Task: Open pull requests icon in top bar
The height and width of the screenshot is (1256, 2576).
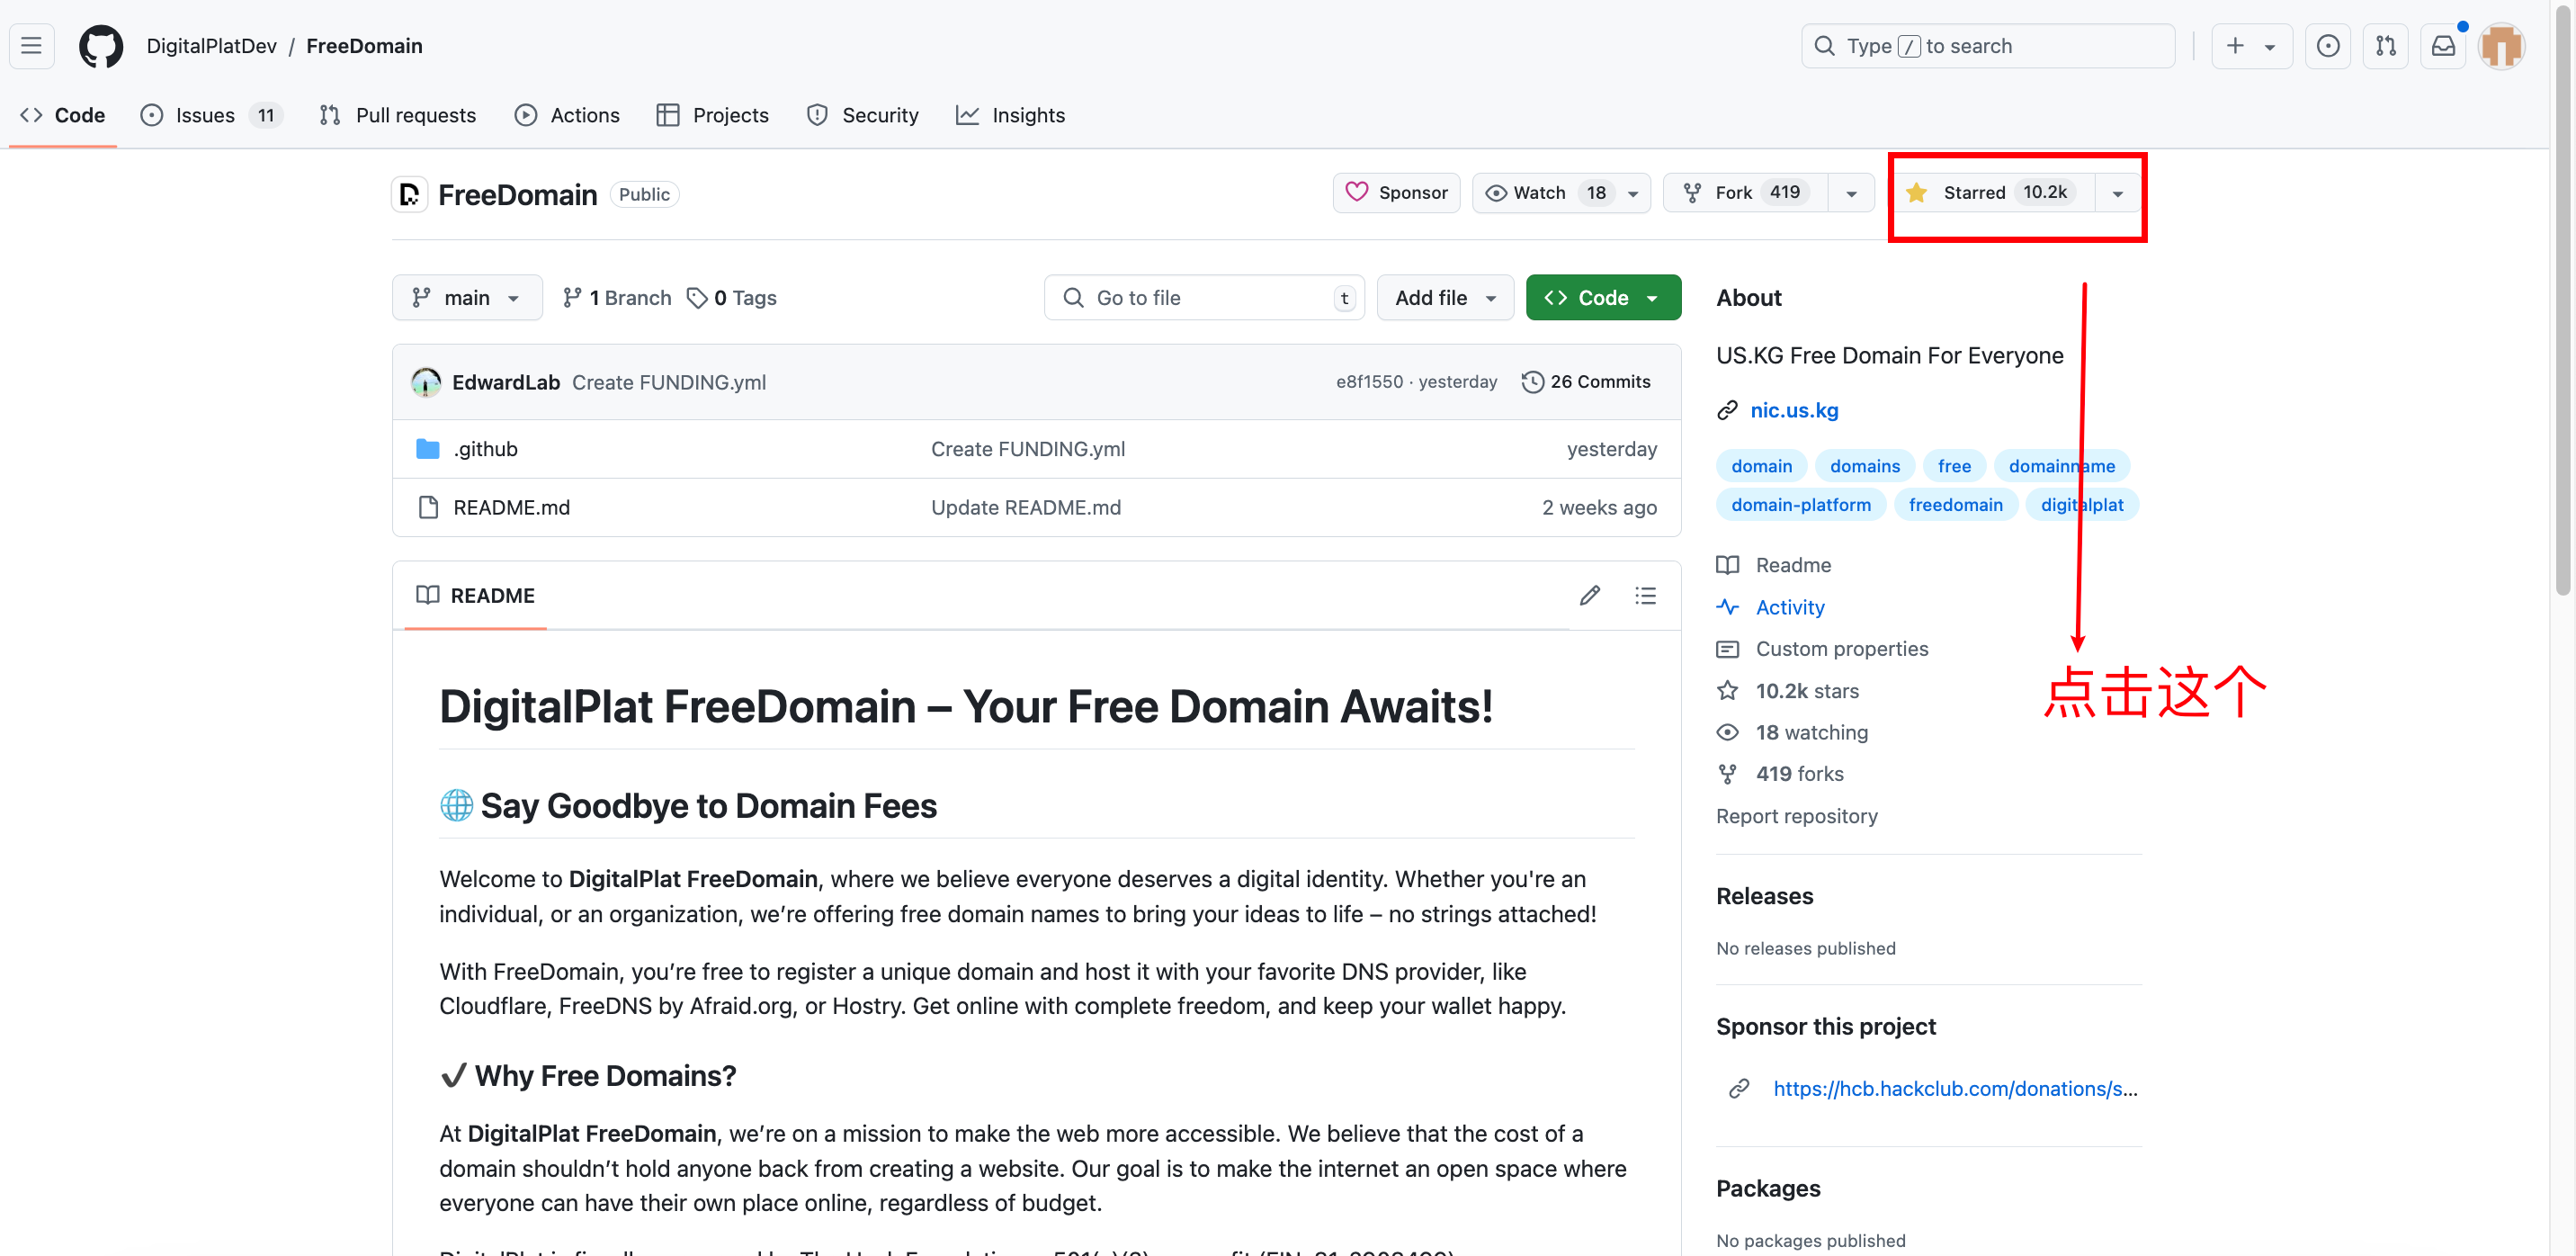Action: point(2385,46)
